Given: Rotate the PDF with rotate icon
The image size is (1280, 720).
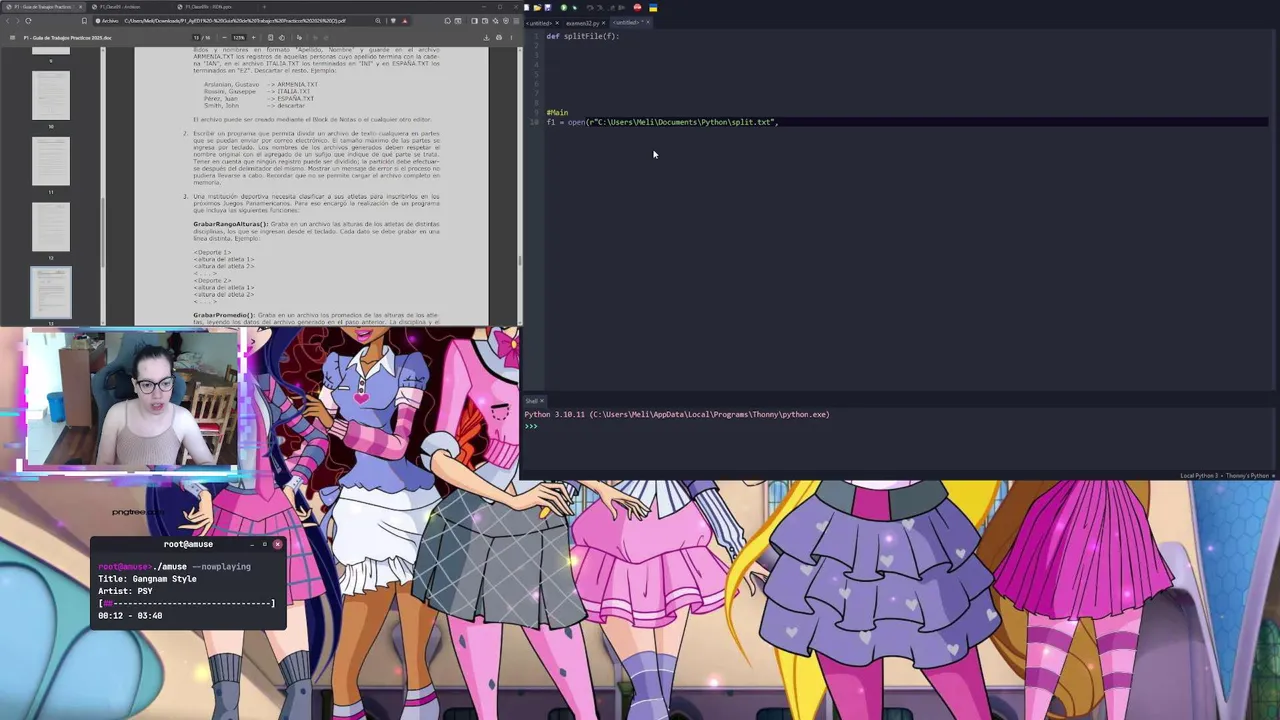Looking at the screenshot, I should point(282,37).
